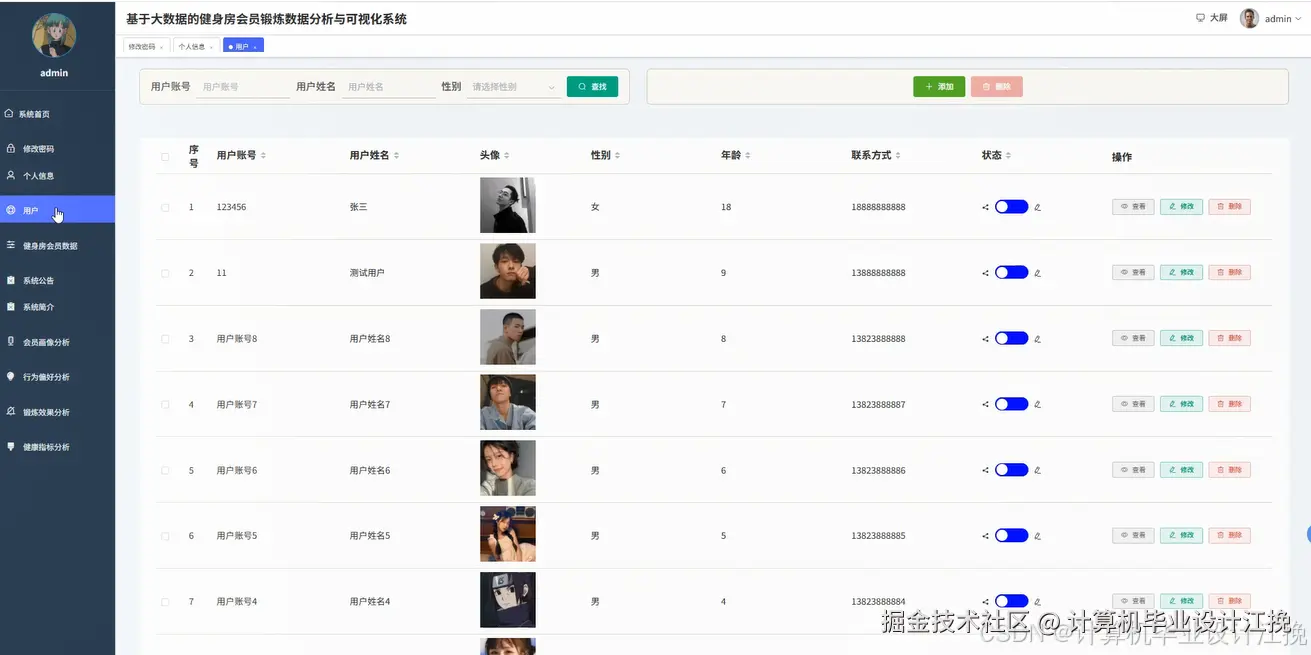The image size is (1311, 655).
Task: Check the select-all checkbox in table header
Action: (165, 156)
